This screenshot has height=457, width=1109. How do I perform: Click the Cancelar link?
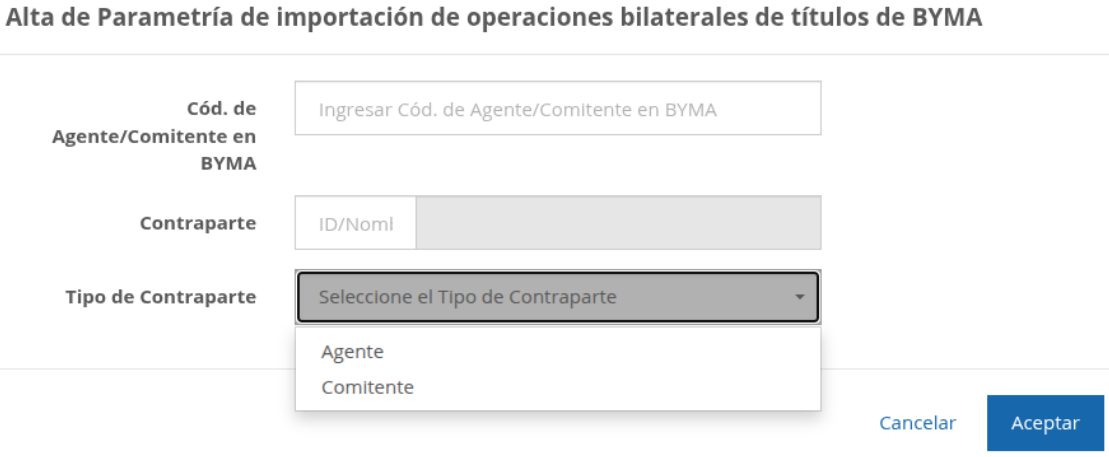point(917,423)
